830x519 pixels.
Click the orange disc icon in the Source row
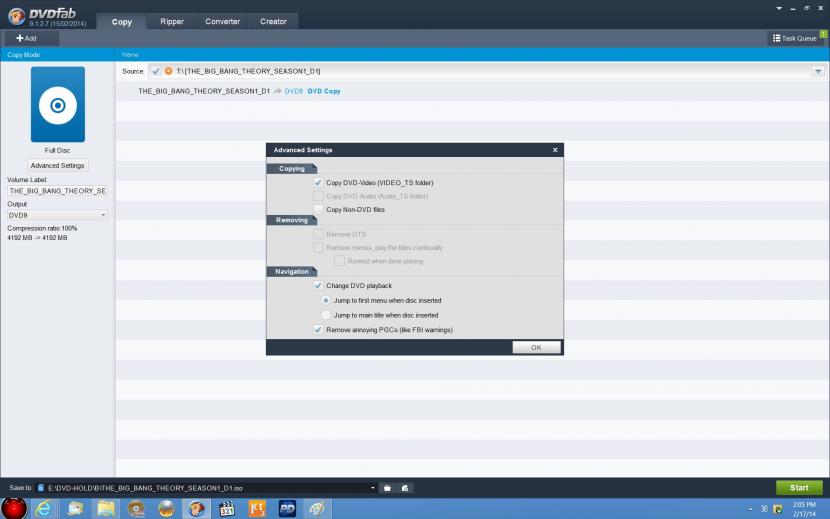[x=168, y=71]
